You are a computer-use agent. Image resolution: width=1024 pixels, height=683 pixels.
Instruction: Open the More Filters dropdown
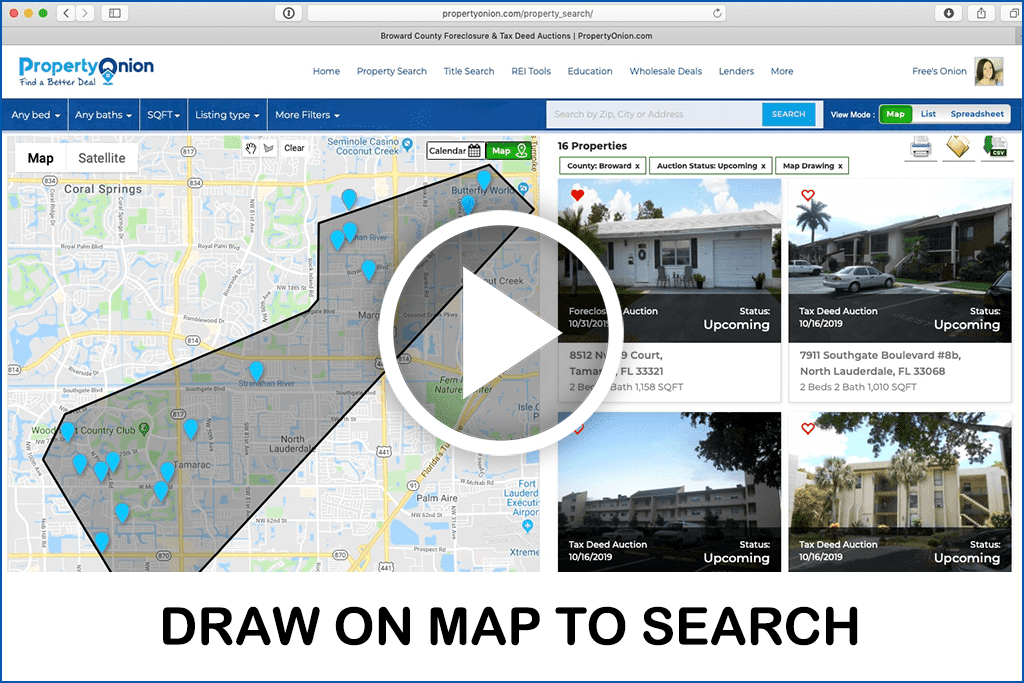[x=306, y=114]
